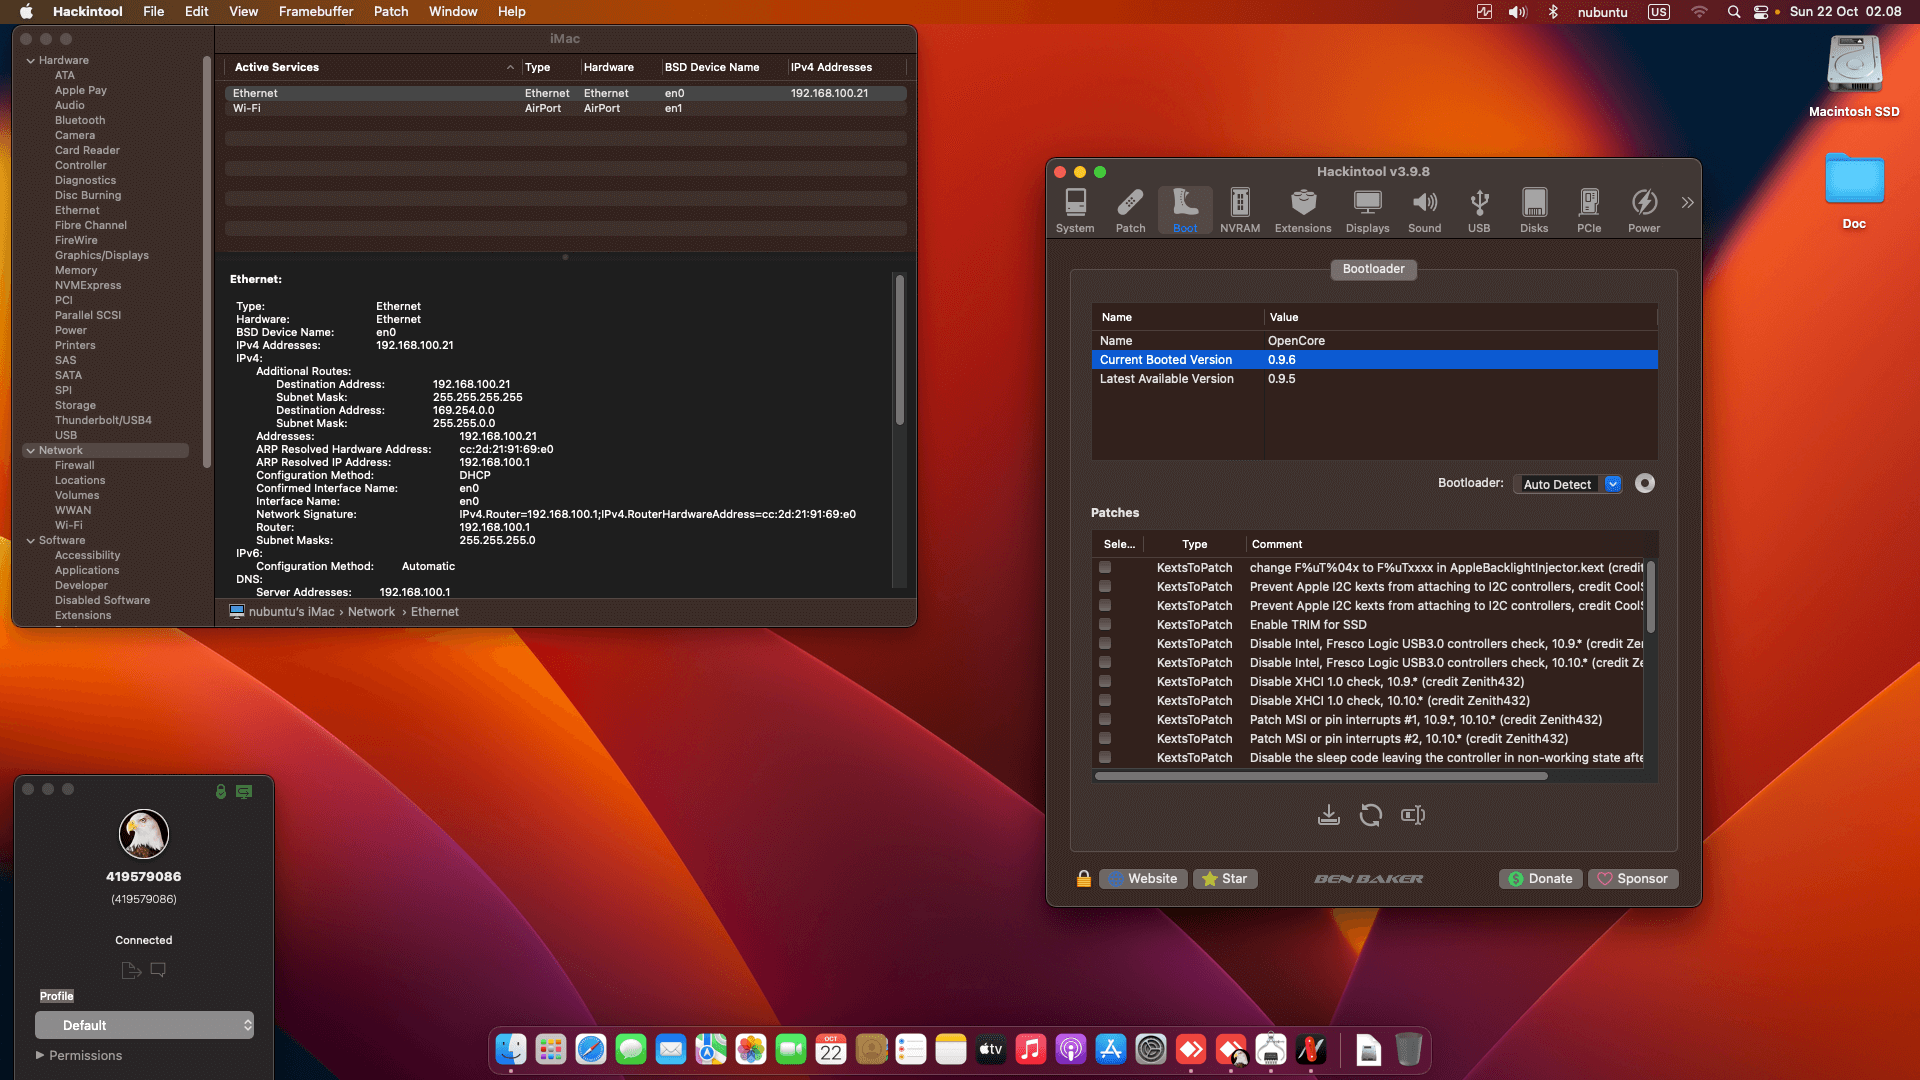1920x1080 pixels.
Task: Open the Bootloader Auto Detect dropdown
Action: 1568,484
